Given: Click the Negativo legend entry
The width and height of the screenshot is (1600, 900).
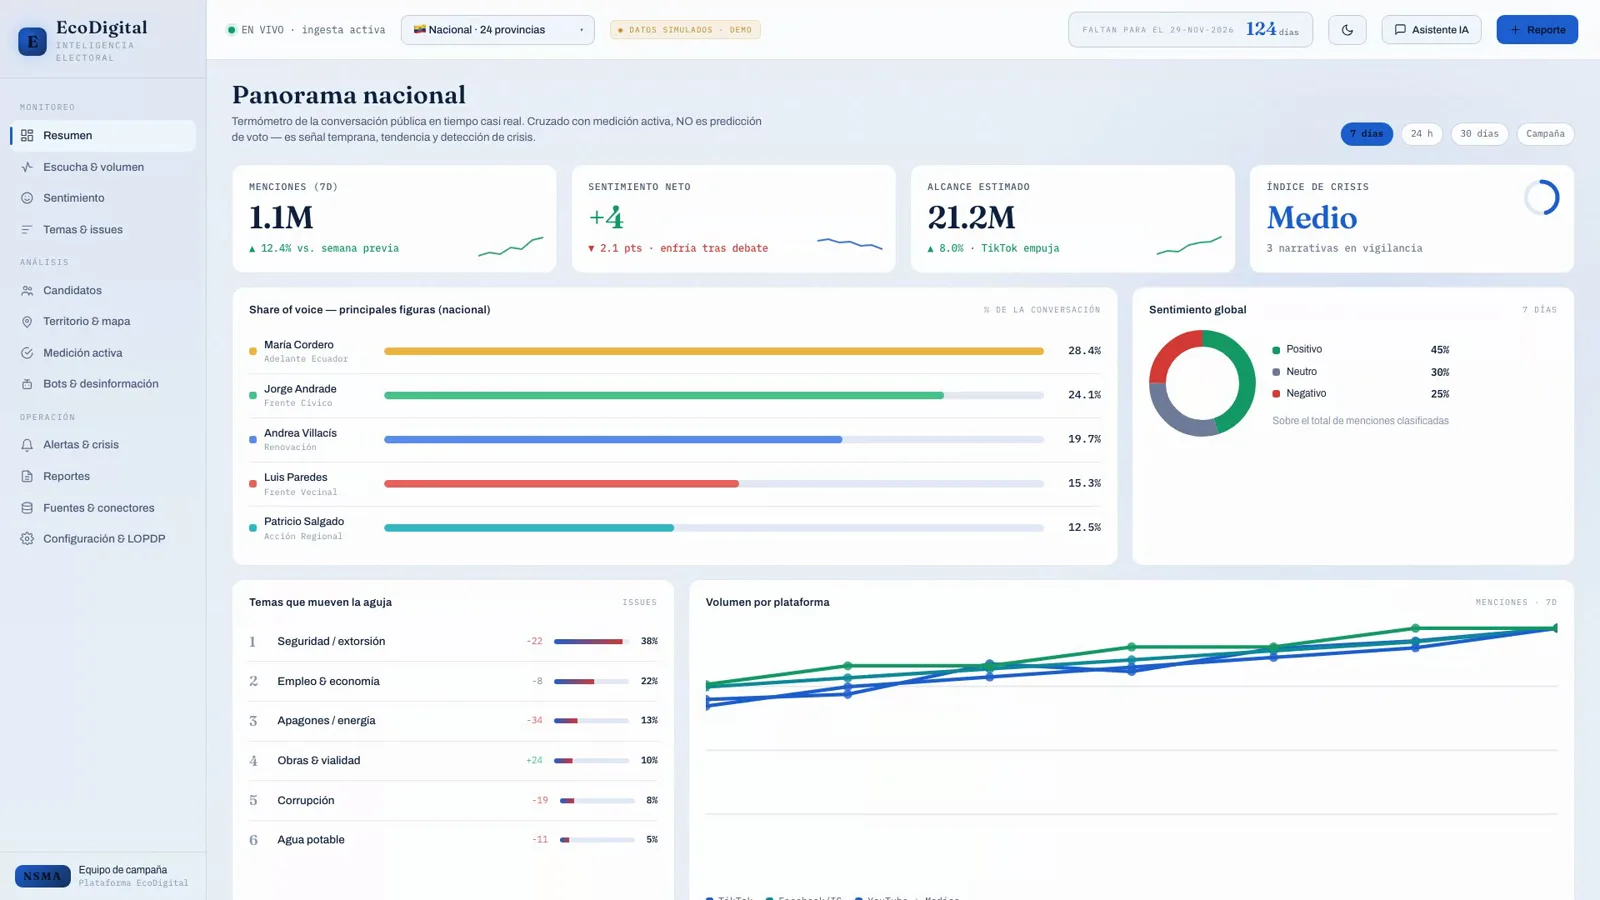Looking at the screenshot, I should 1360,394.
